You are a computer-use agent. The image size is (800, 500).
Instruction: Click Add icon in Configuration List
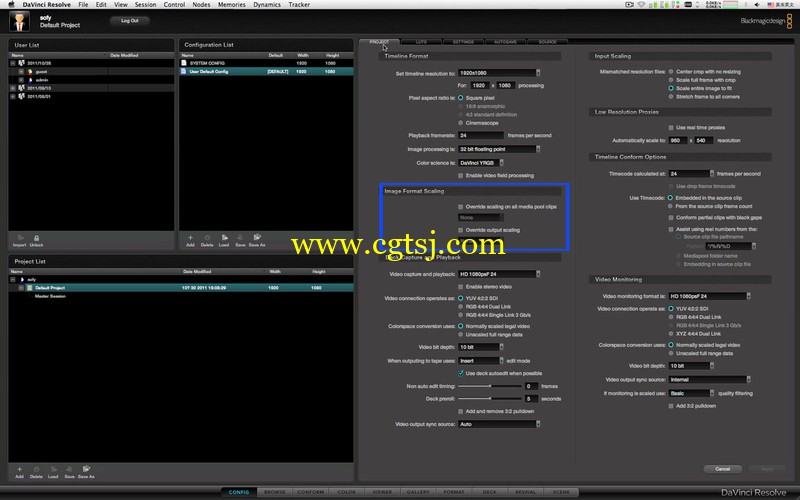click(190, 237)
